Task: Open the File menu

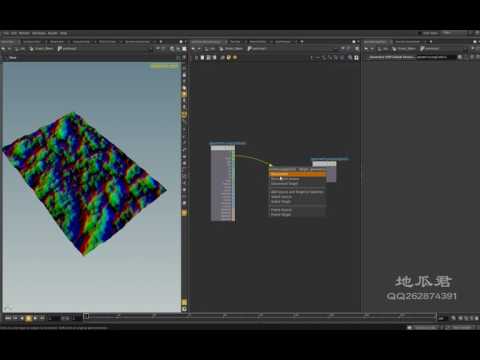Action: pos(6,33)
